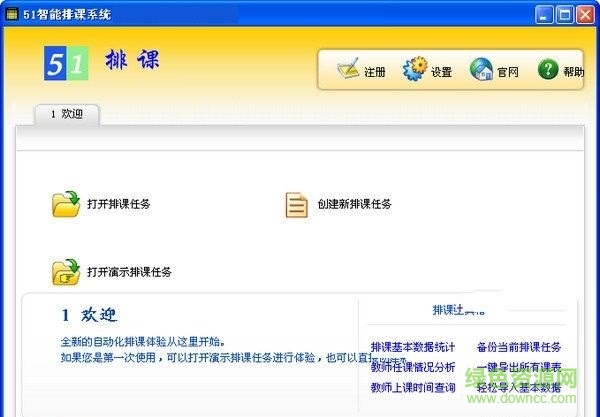Choose 创建新排课任务 text link
This screenshot has width=600, height=417.
tap(354, 204)
